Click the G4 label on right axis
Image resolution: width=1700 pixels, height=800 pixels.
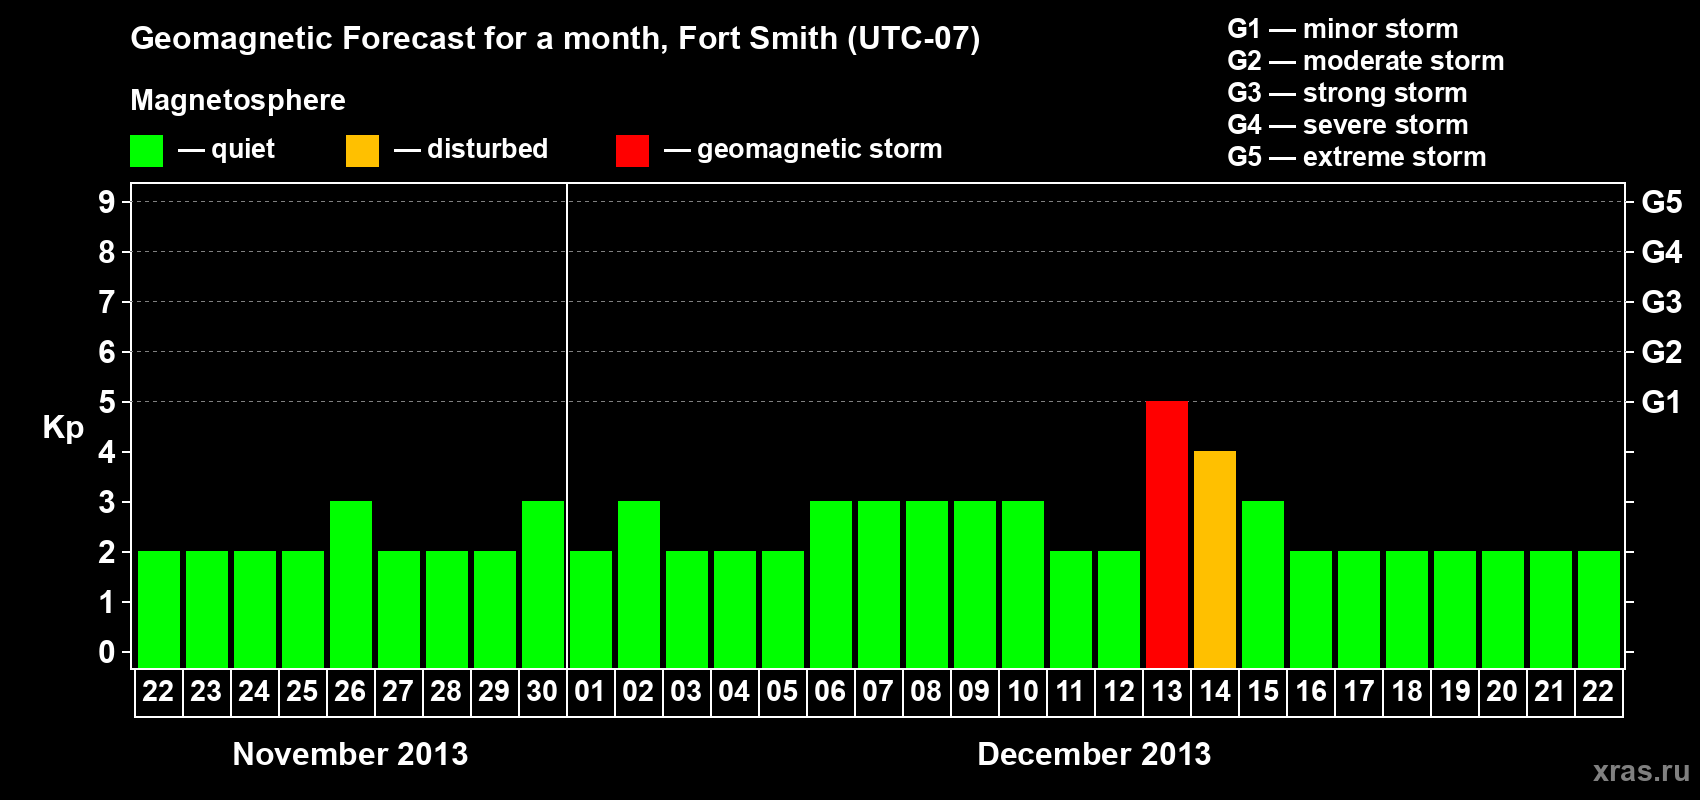point(1661,252)
